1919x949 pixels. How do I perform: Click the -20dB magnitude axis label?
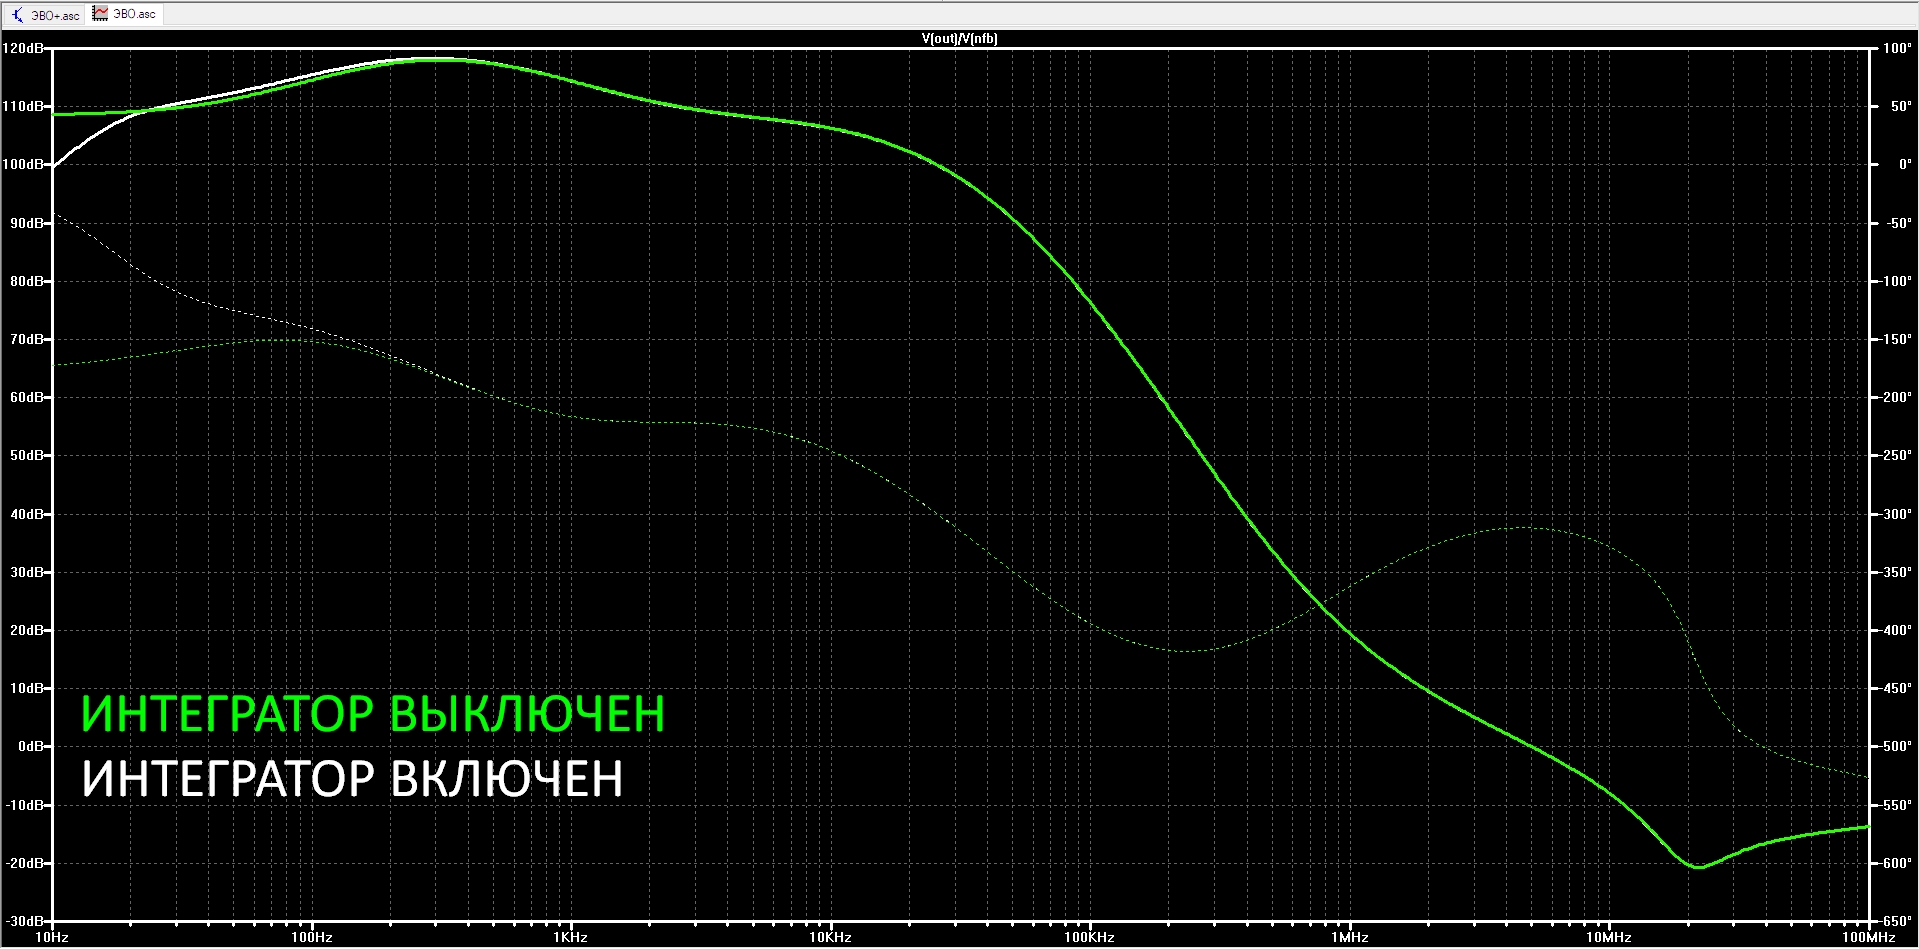24,863
